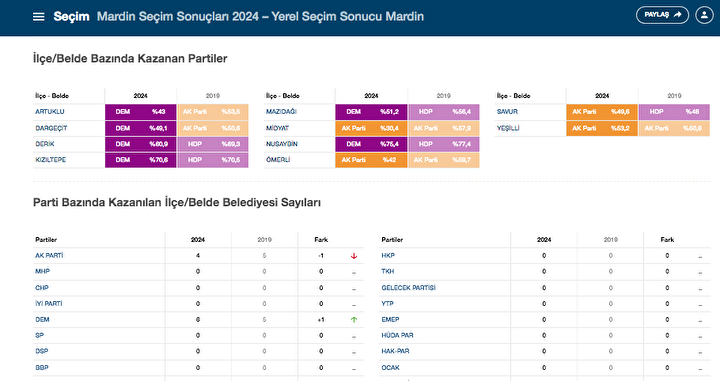Click the PAYLAŞ share button

pos(662,15)
